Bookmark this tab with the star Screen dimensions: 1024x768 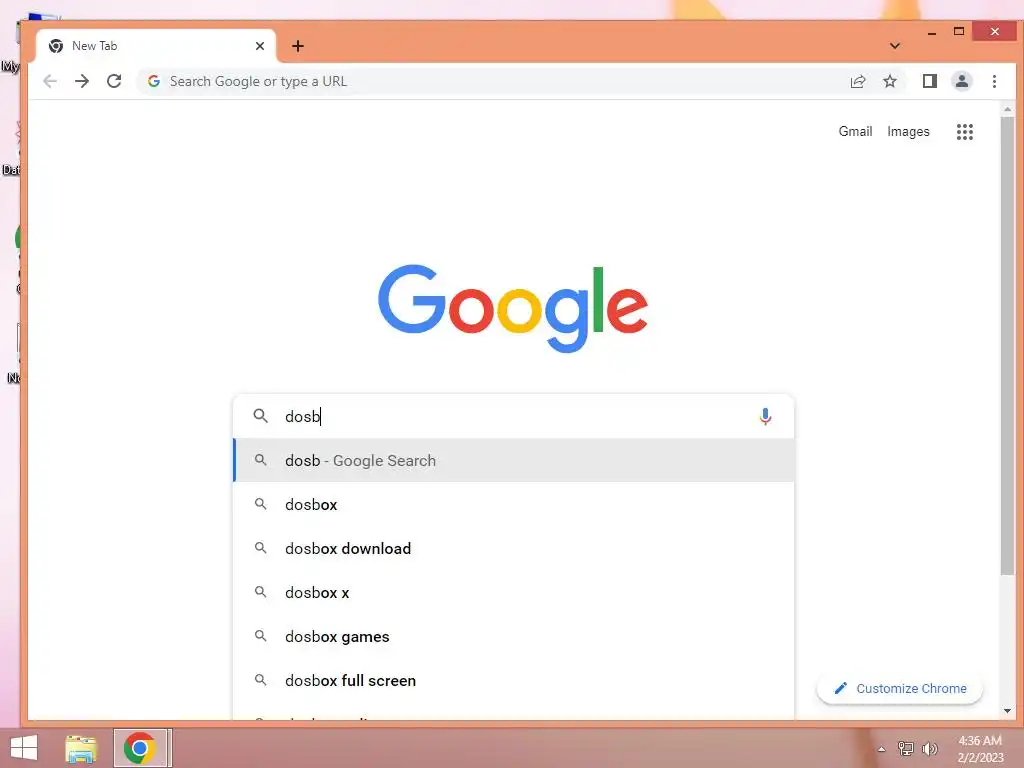[x=889, y=82]
